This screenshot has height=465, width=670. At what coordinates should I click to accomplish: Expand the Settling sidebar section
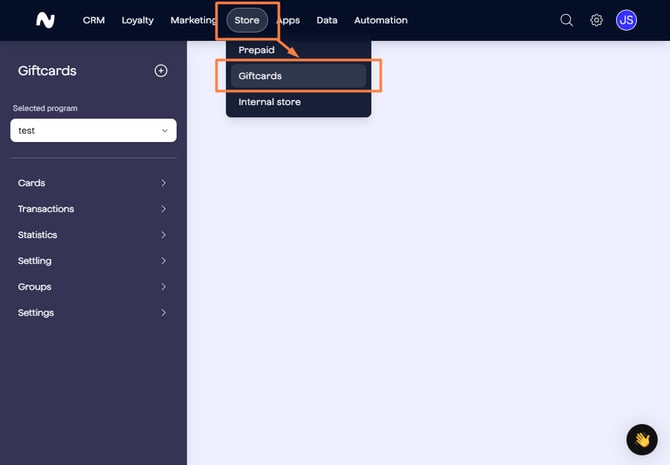pos(92,261)
